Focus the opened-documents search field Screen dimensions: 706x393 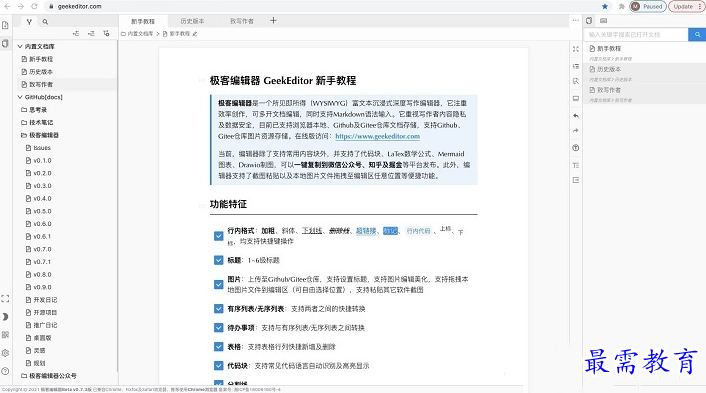click(636, 34)
